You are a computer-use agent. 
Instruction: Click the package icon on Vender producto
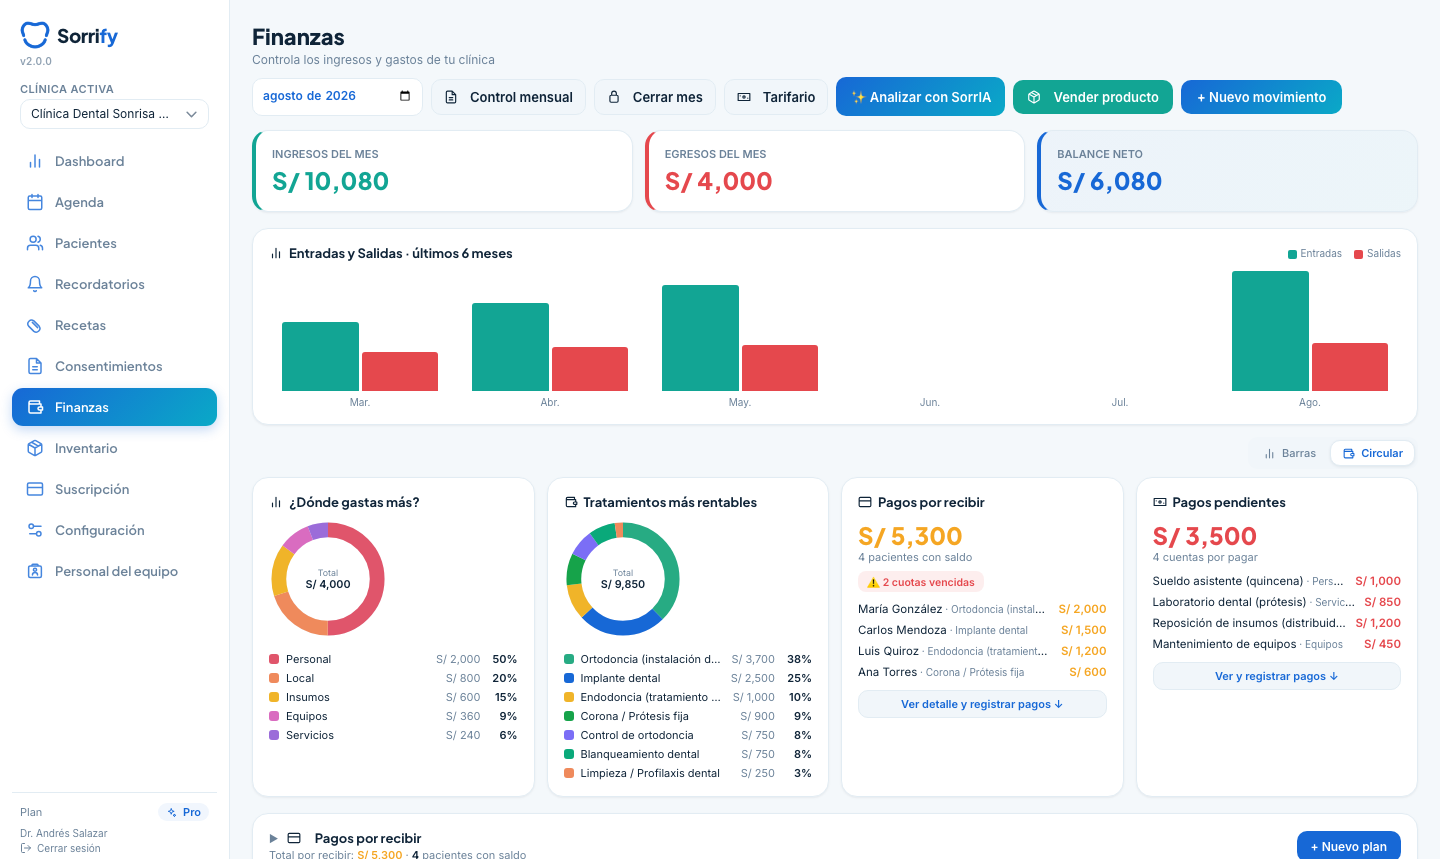(x=1034, y=97)
